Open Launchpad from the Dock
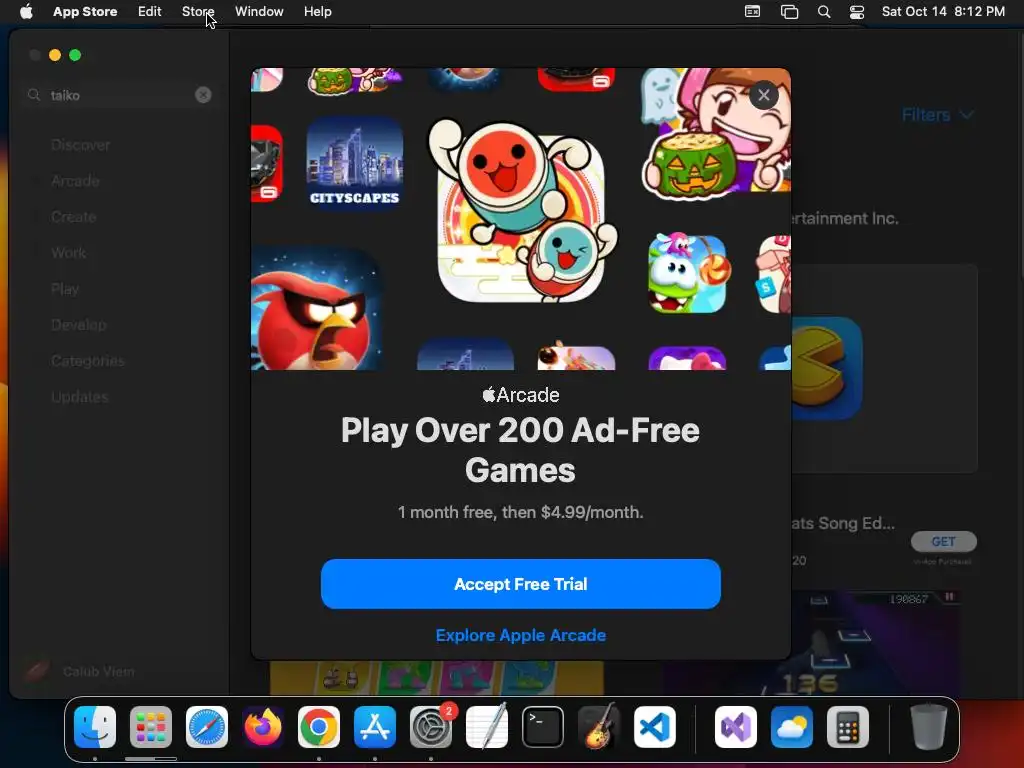The image size is (1024, 768). click(x=151, y=727)
